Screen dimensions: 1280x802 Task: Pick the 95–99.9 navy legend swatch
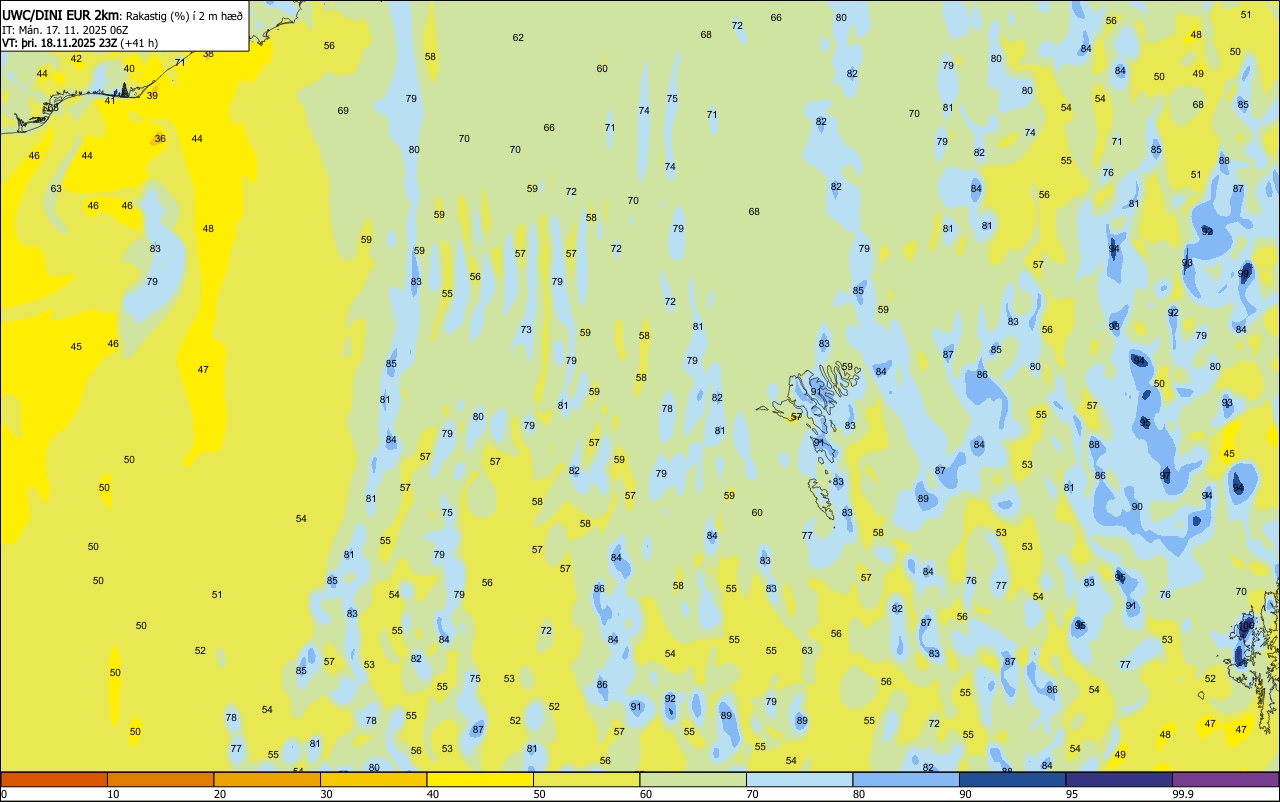point(1119,779)
